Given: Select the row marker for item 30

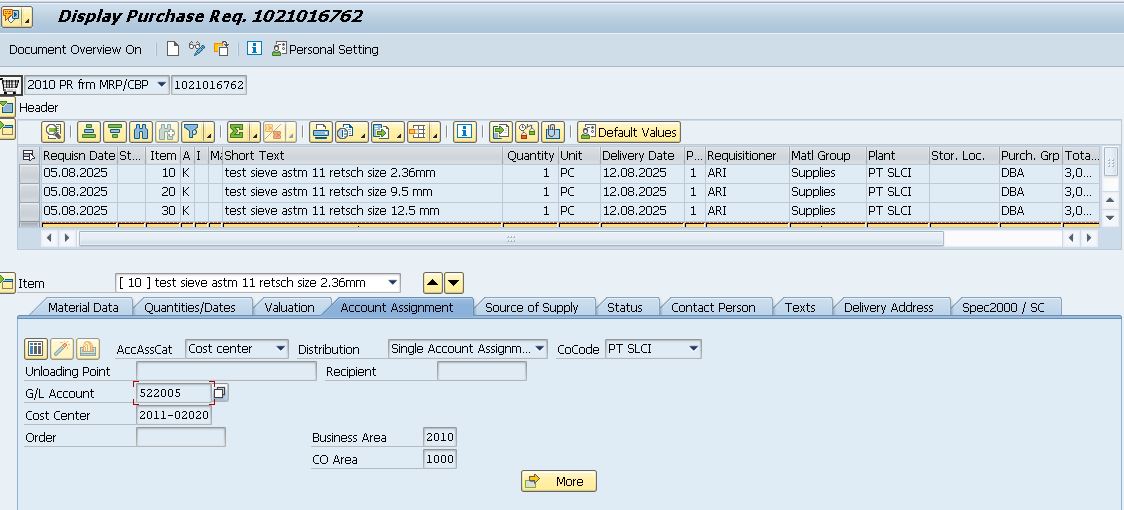Looking at the screenshot, I should click(29, 211).
